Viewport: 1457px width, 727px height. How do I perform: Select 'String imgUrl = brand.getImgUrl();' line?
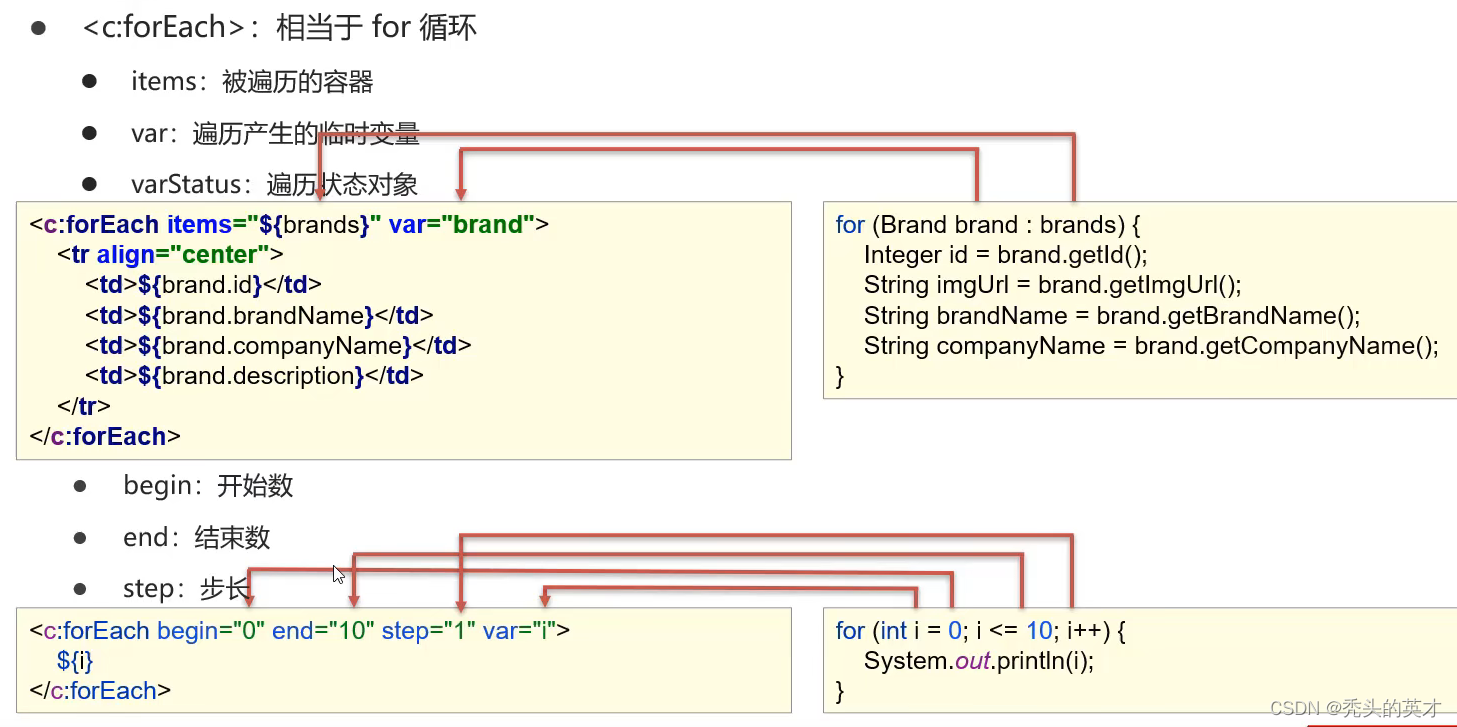[1053, 285]
